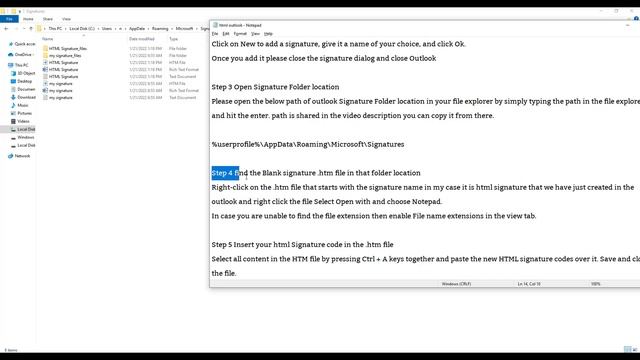Image resolution: width=640 pixels, height=360 pixels.
Task: Open the Format menu in Notepad
Action: click(x=240, y=33)
